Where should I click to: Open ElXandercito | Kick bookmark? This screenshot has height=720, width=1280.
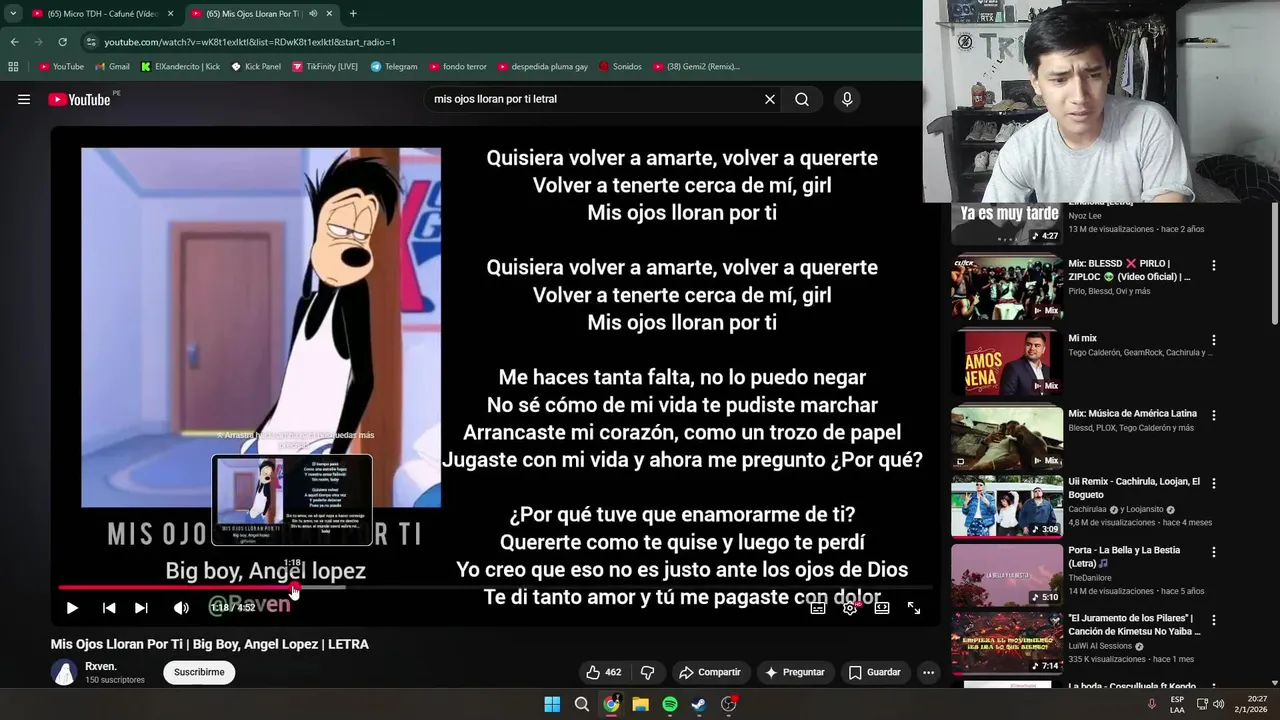(180, 67)
